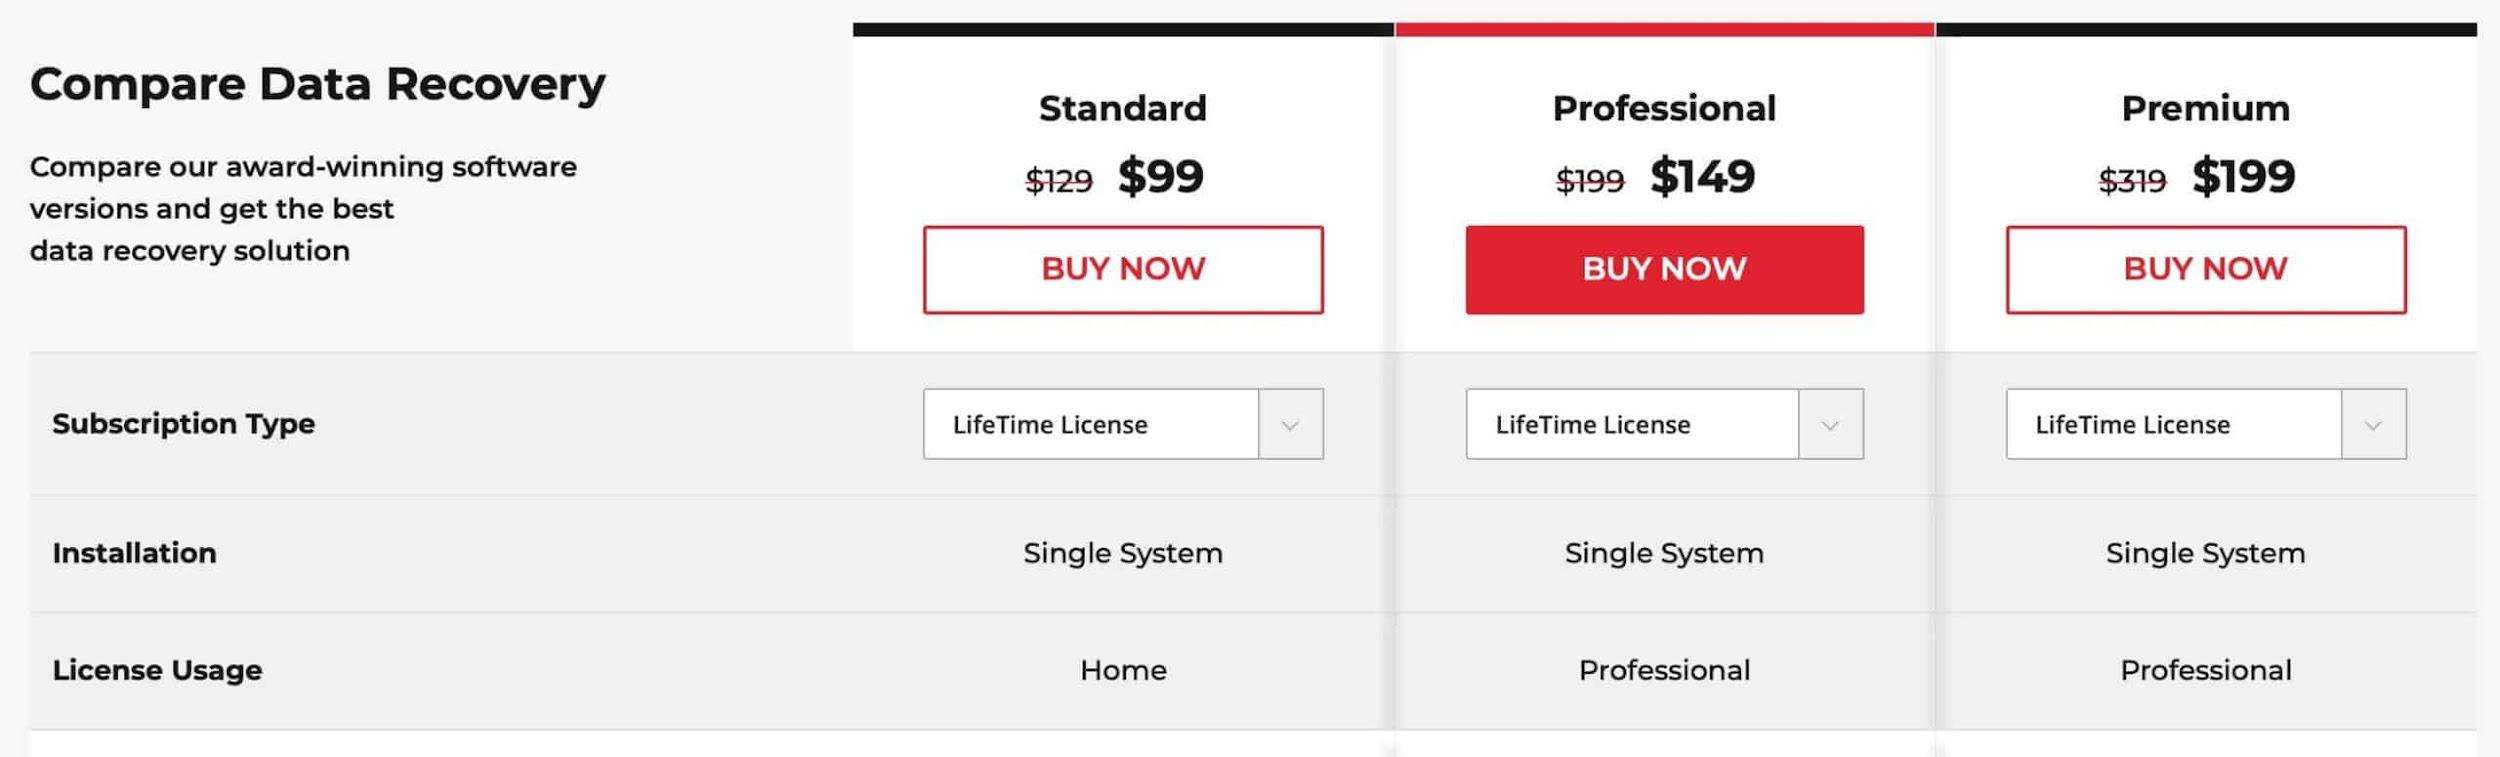This screenshot has height=757, width=2500.
Task: Click the $99 Standard price
Action: [1161, 176]
